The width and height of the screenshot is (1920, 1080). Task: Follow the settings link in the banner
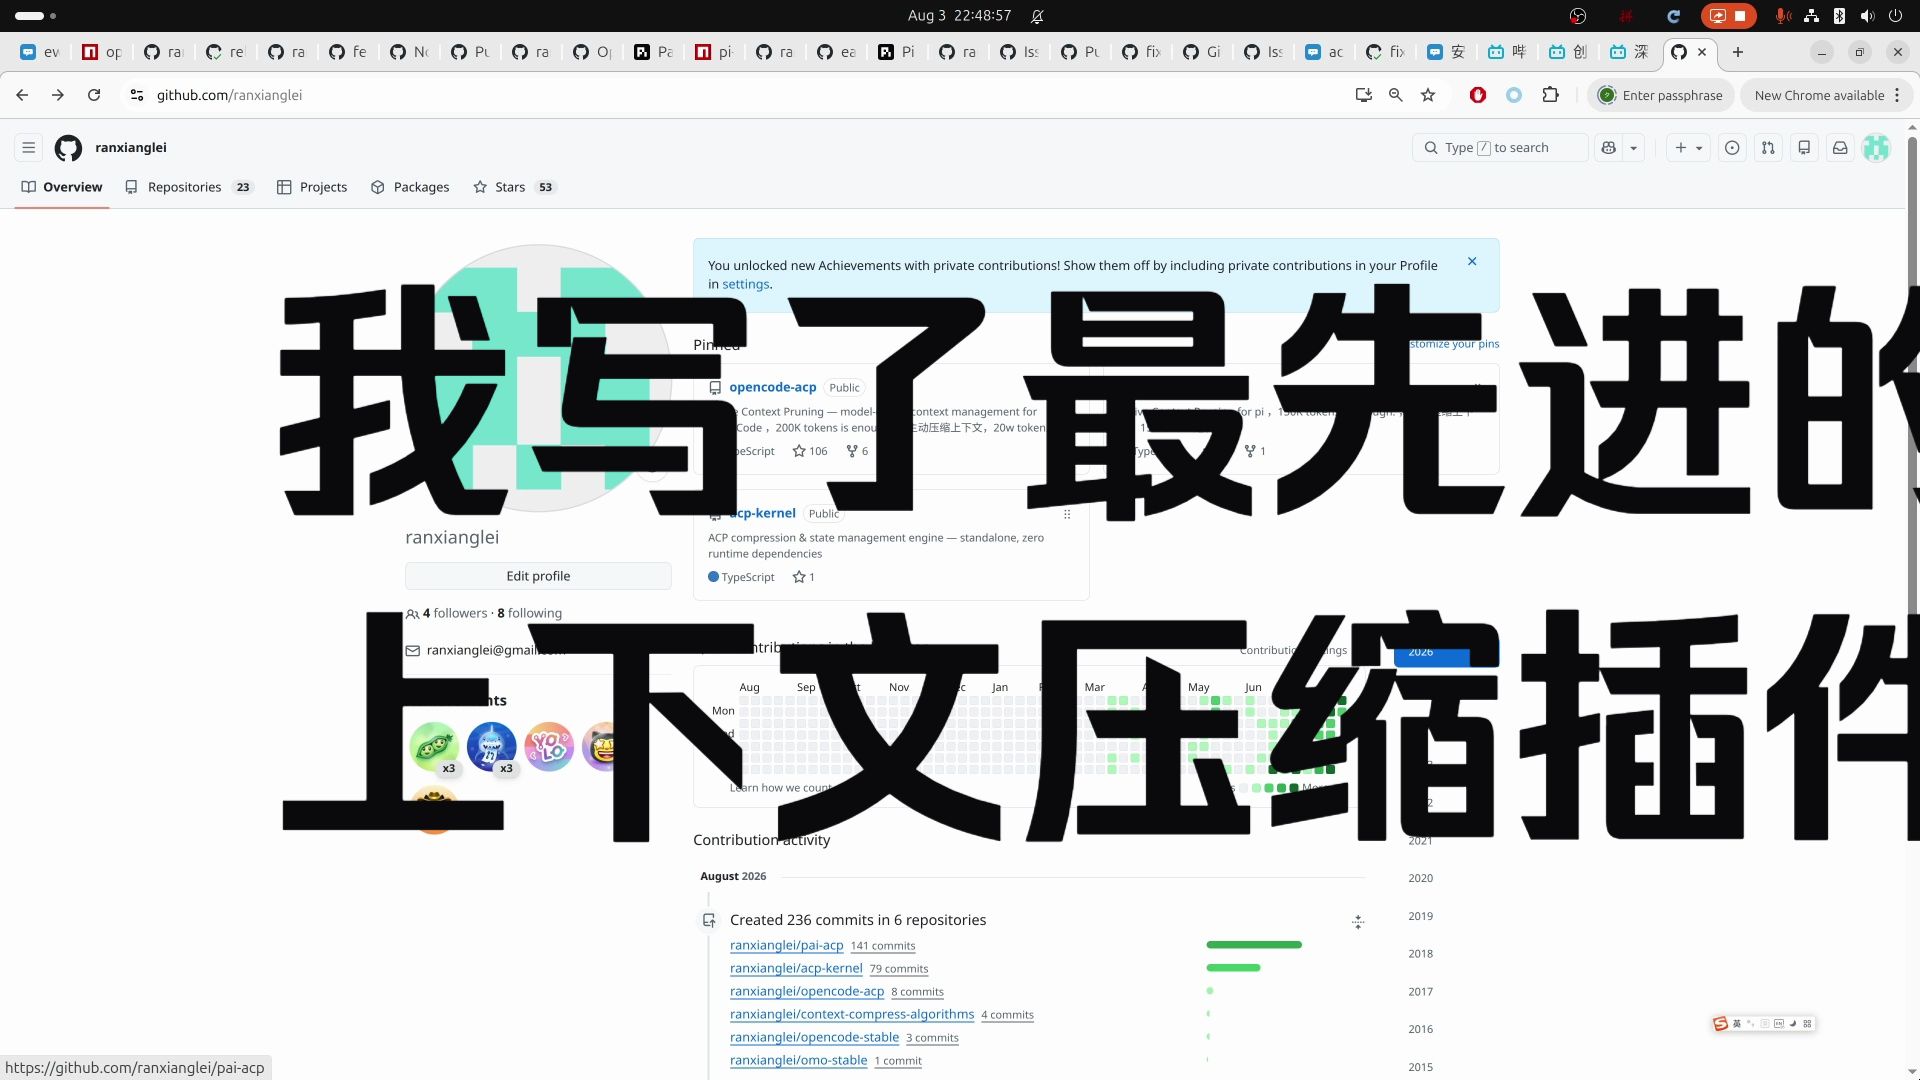click(x=746, y=284)
